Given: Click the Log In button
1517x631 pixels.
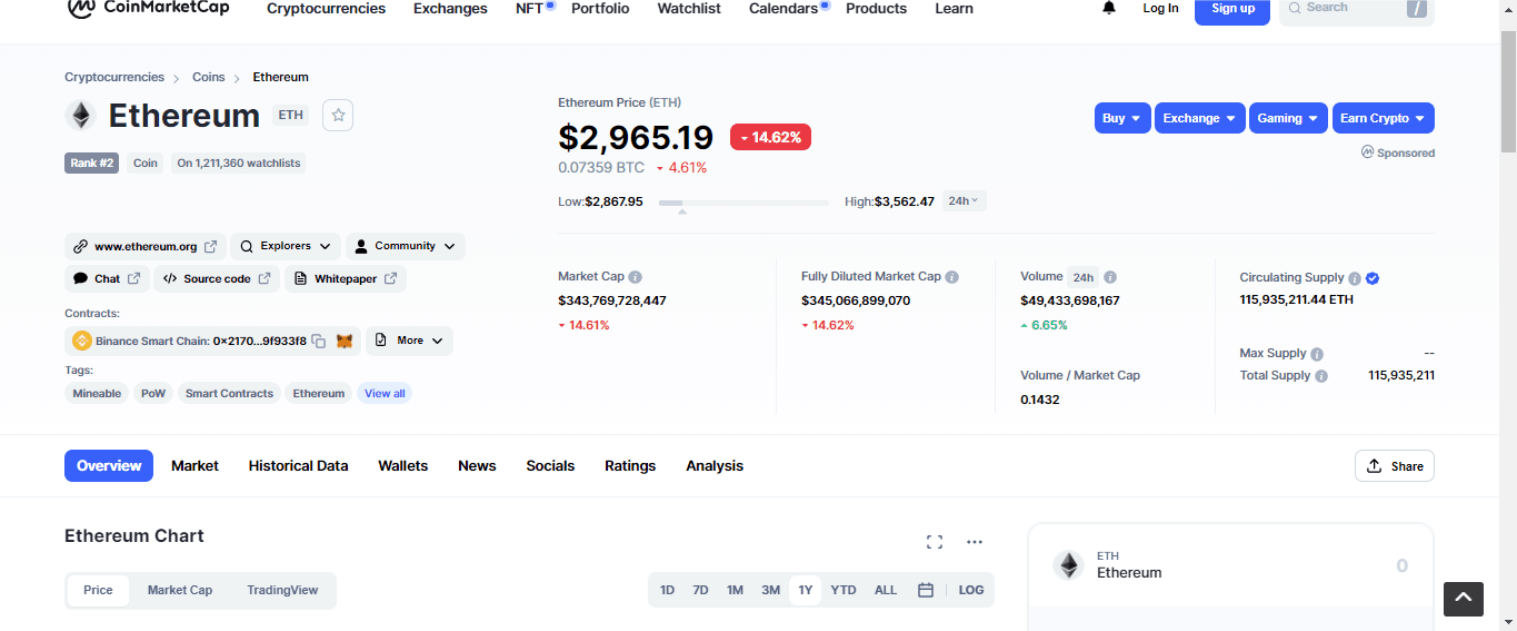Looking at the screenshot, I should click(x=1160, y=8).
